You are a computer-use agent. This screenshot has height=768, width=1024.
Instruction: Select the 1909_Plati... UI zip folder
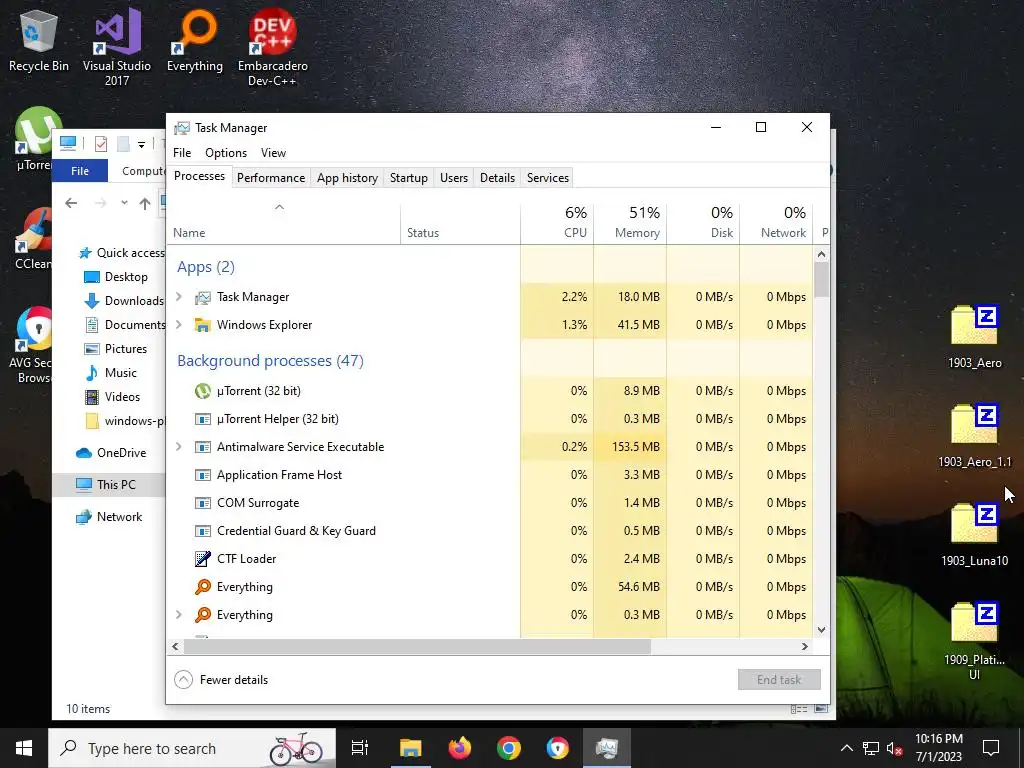pos(974,641)
